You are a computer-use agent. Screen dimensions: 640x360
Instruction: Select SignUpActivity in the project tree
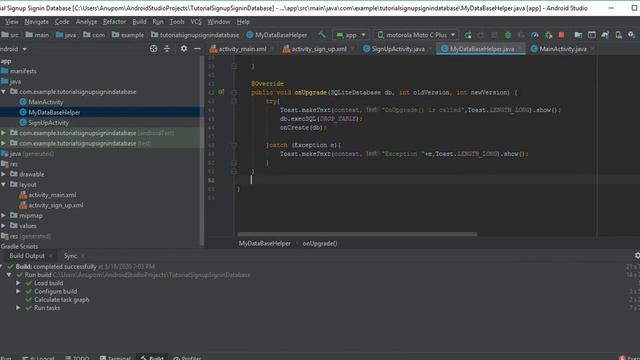[x=49, y=122]
